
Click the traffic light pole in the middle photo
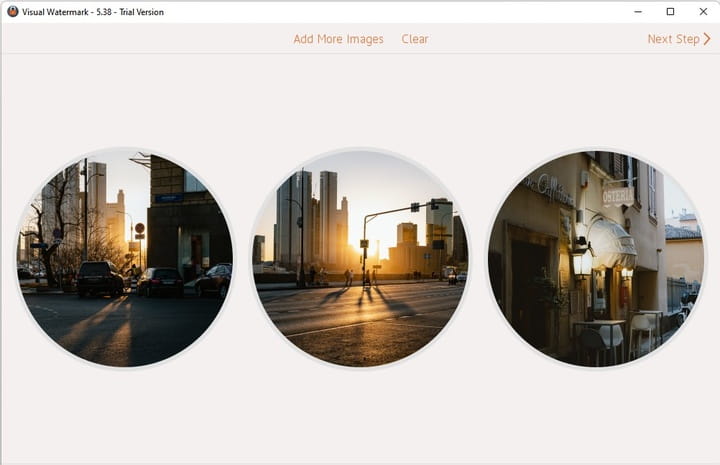tap(365, 248)
